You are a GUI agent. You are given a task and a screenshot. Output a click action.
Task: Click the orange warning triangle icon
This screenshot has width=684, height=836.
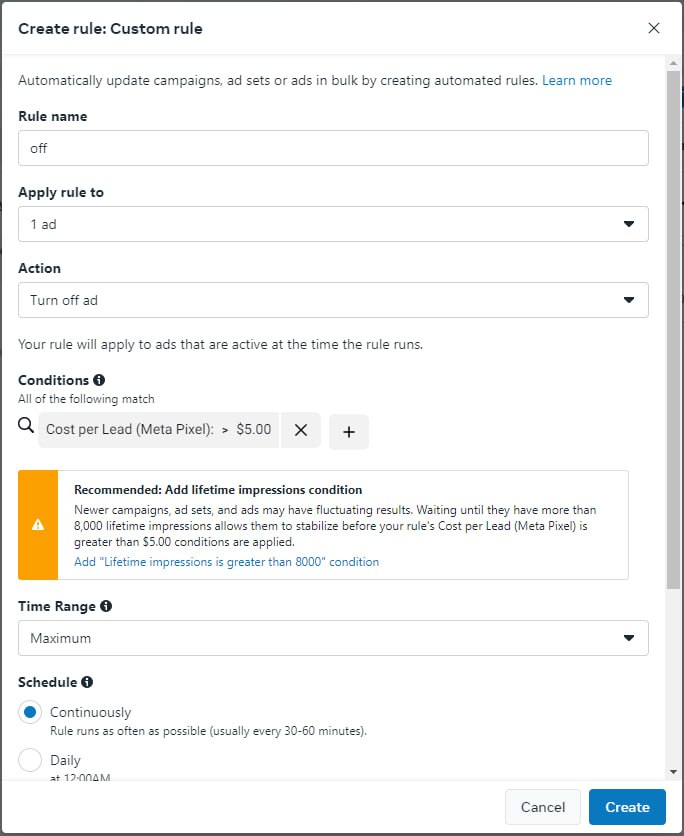pyautogui.click(x=38, y=525)
